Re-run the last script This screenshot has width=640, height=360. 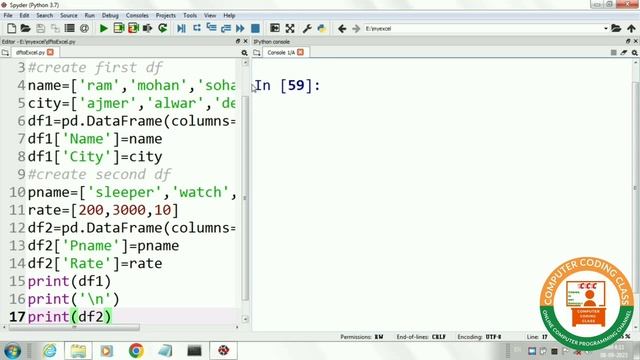click(163, 29)
